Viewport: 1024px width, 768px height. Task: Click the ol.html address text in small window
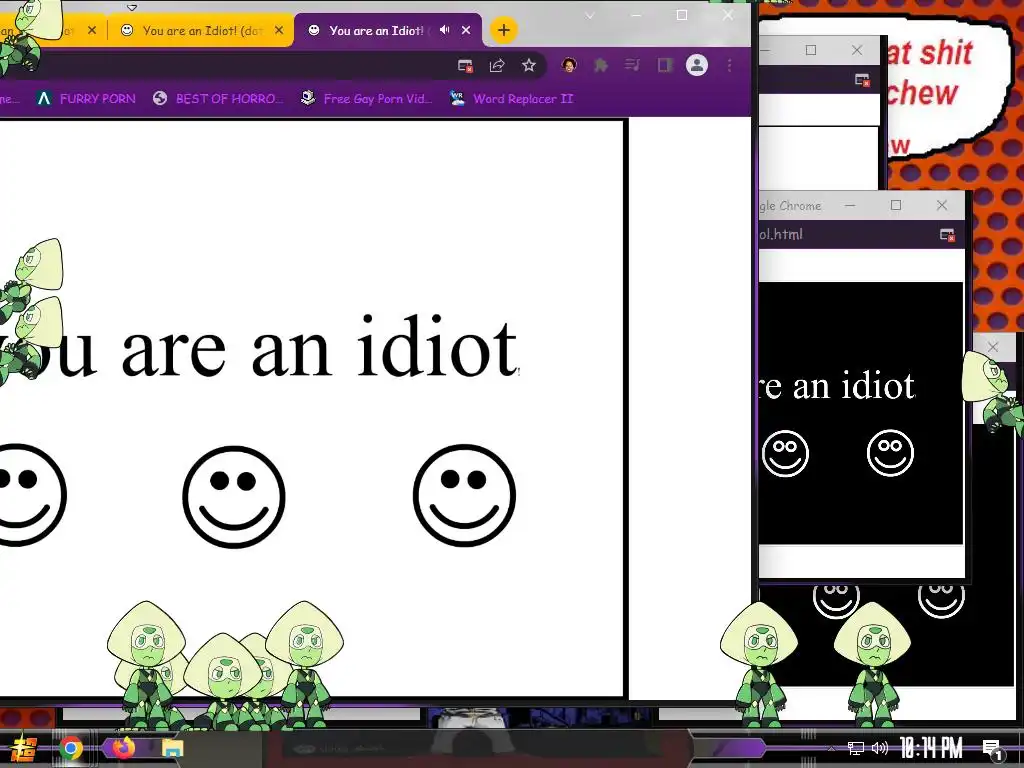[781, 234]
